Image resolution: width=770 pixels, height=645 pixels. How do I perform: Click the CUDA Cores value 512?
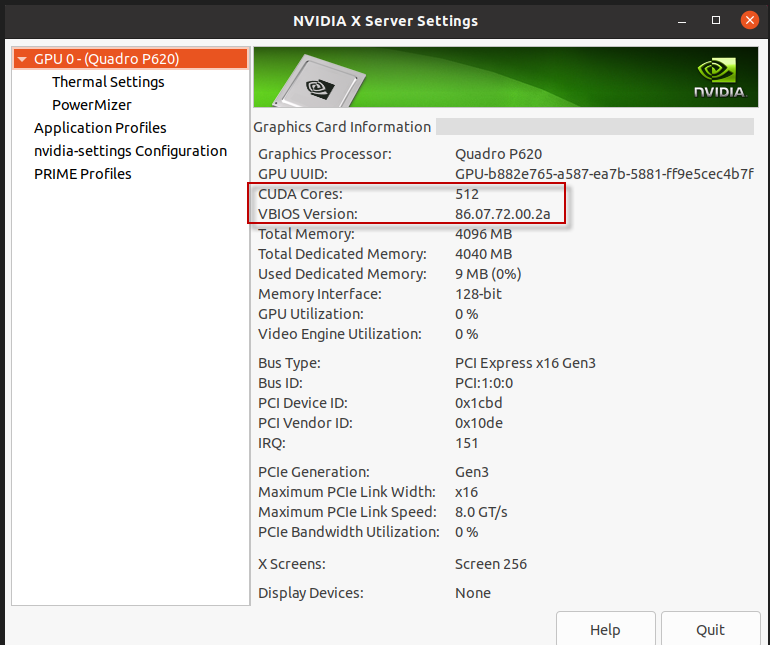click(467, 194)
